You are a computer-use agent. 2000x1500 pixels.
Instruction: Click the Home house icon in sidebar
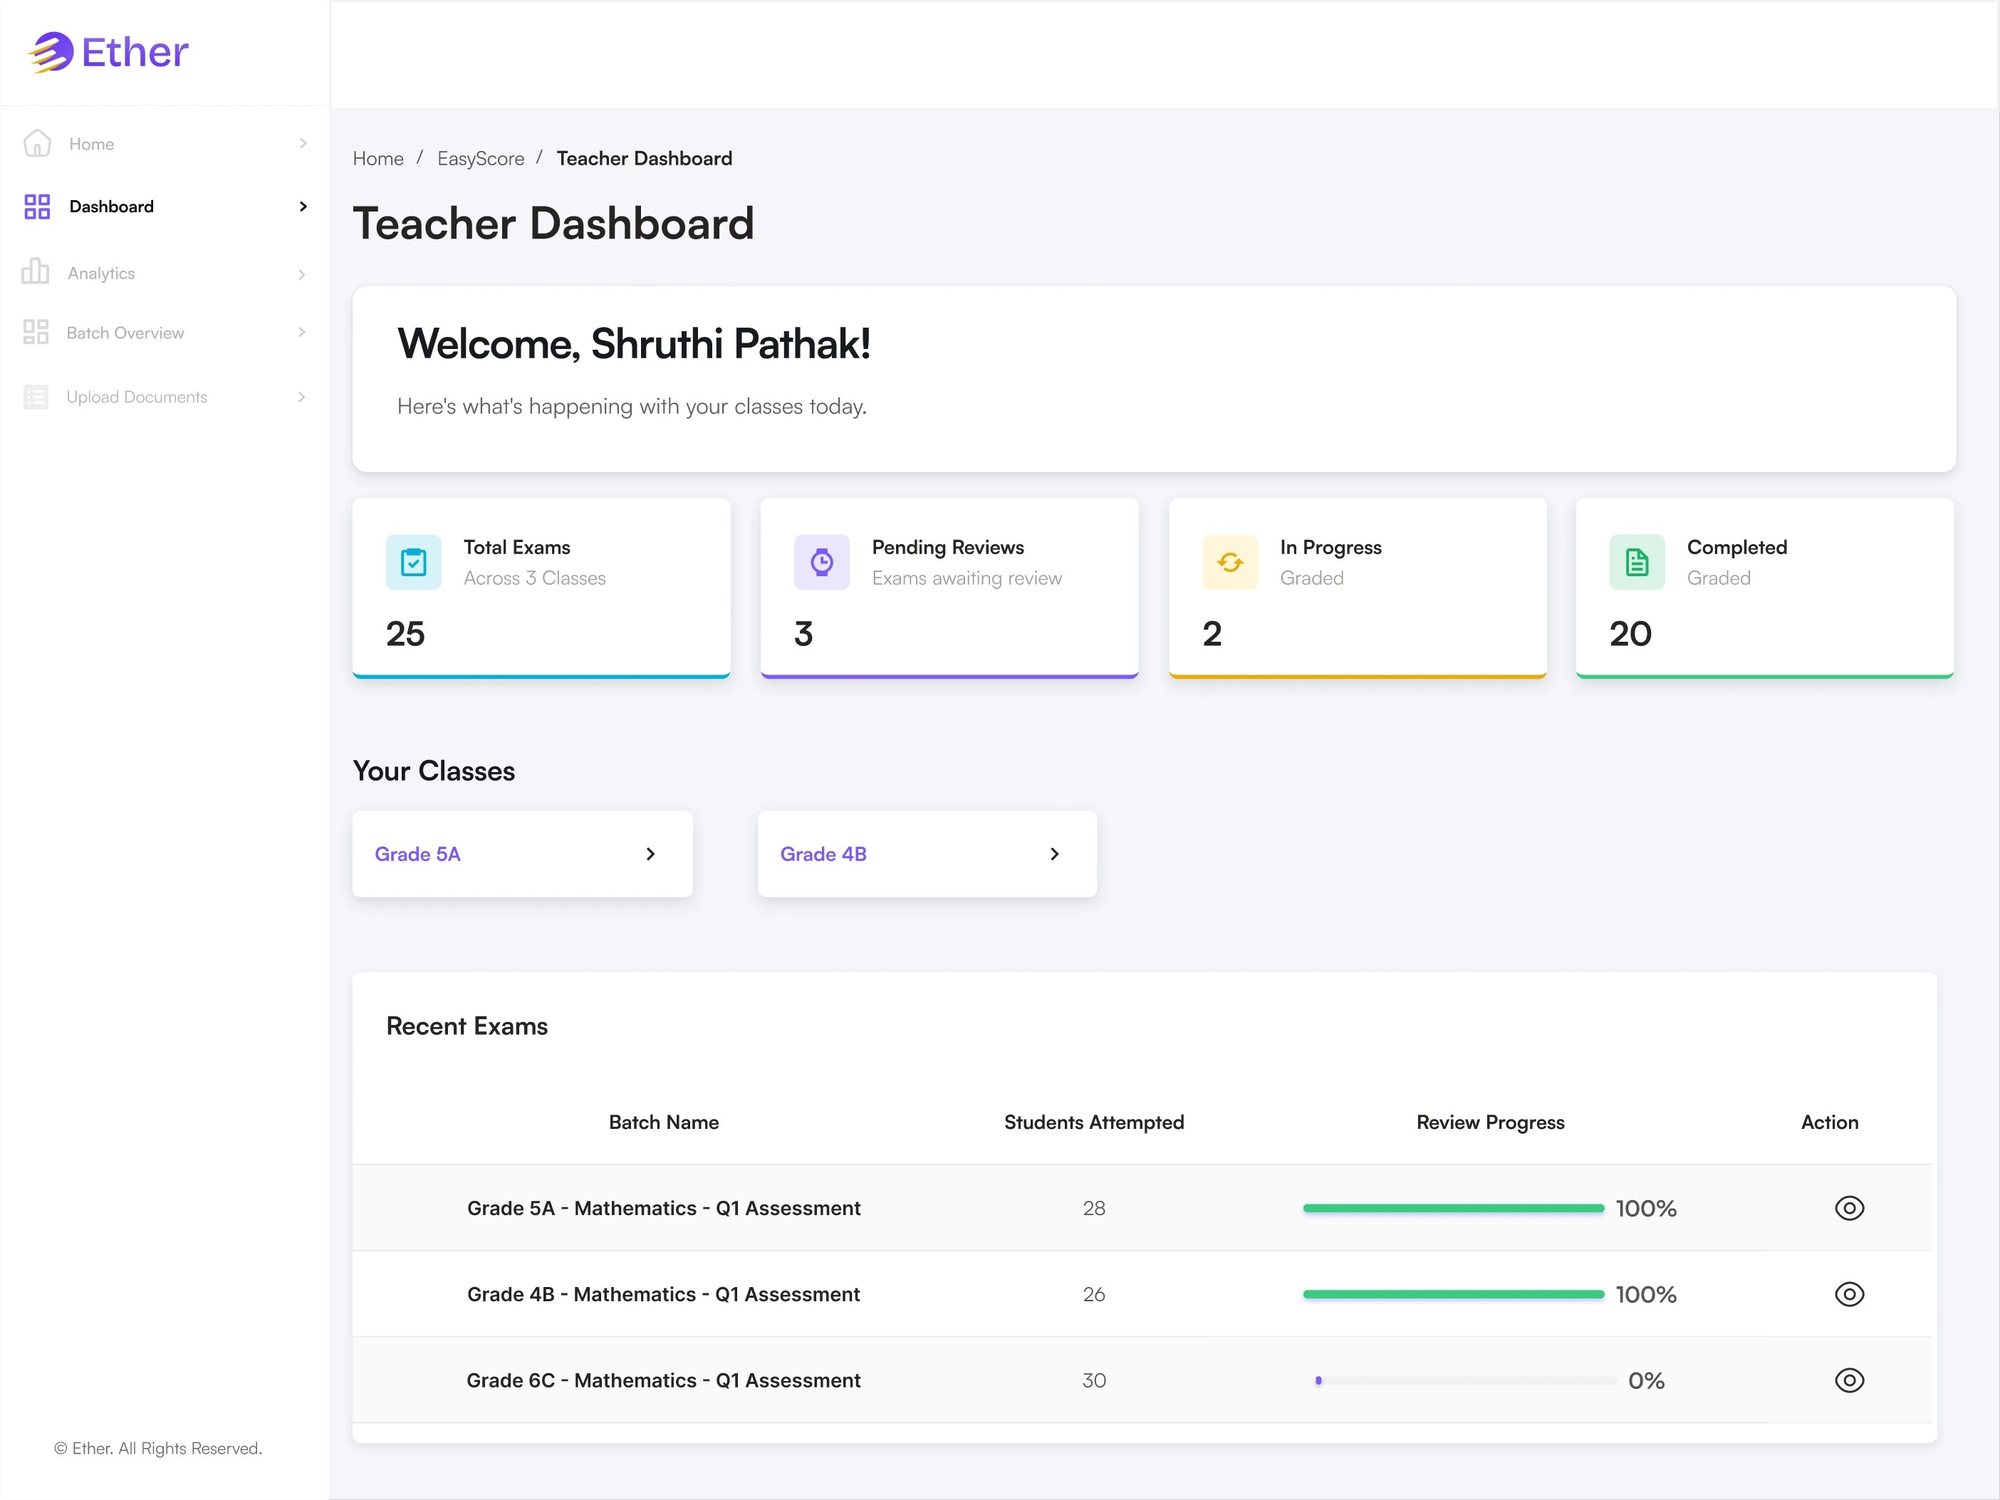(37, 143)
